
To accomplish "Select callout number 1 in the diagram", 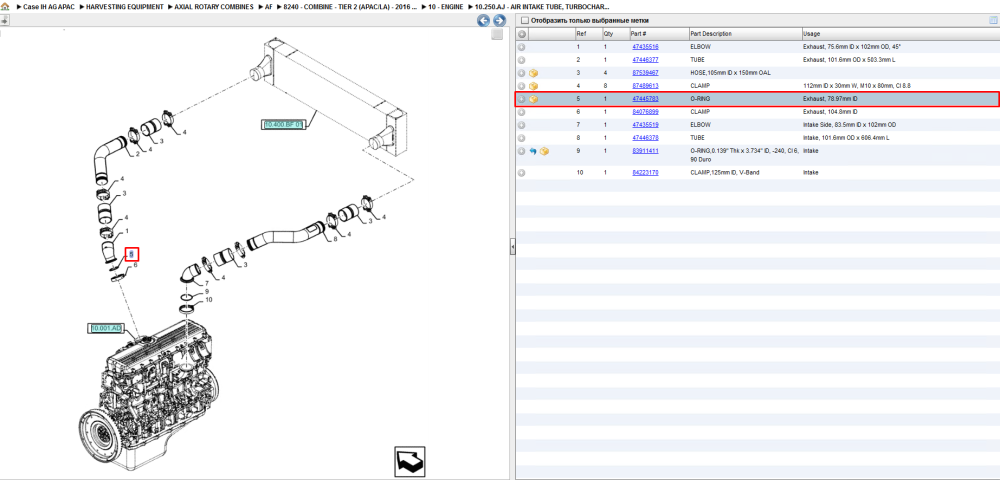I will (x=127, y=231).
